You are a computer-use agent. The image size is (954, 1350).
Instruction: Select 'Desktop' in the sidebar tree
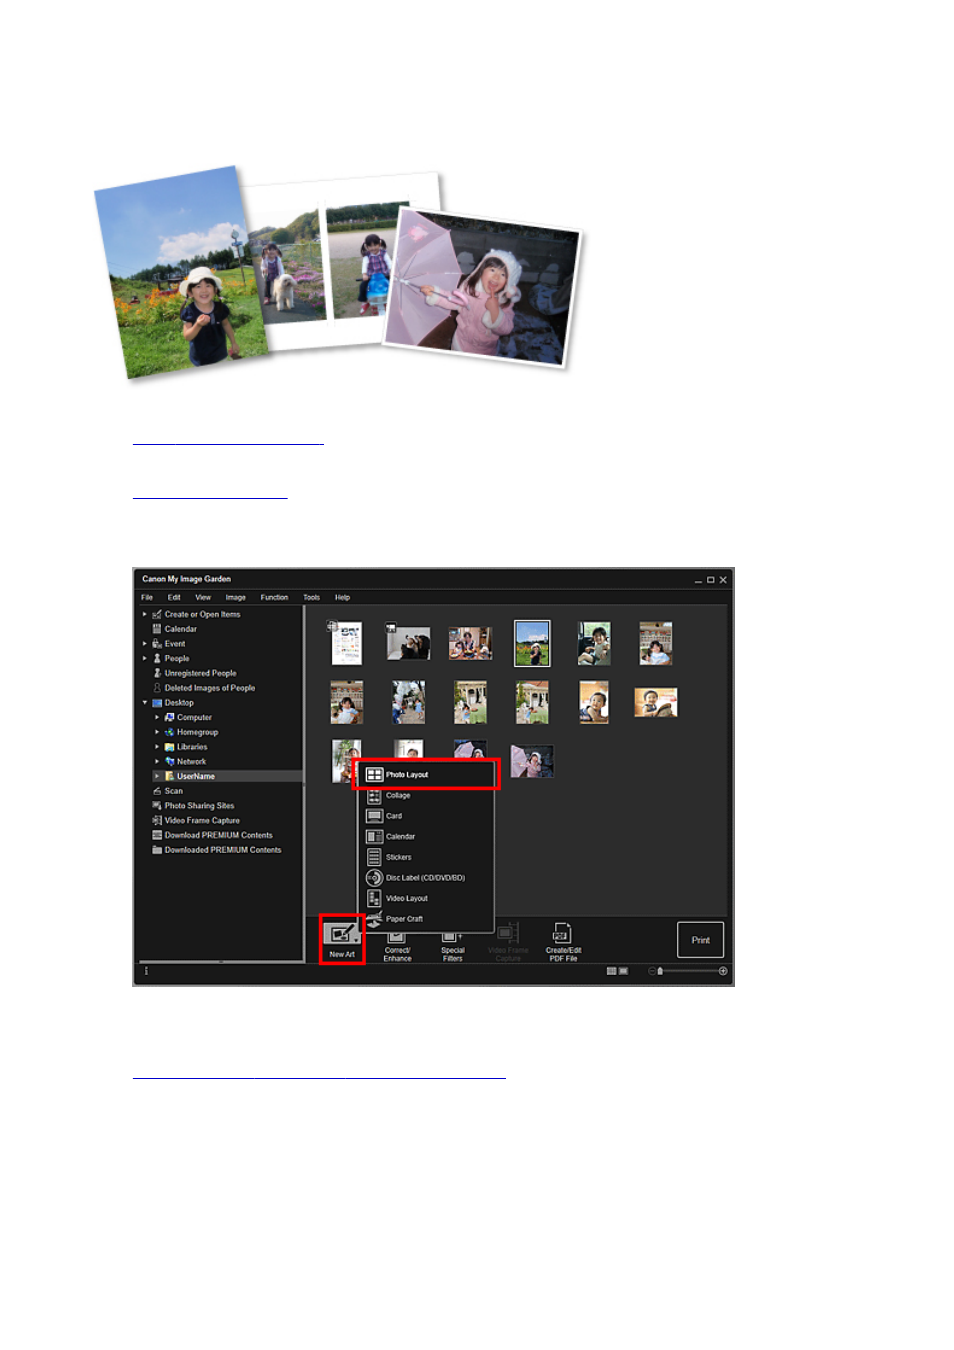(x=179, y=703)
